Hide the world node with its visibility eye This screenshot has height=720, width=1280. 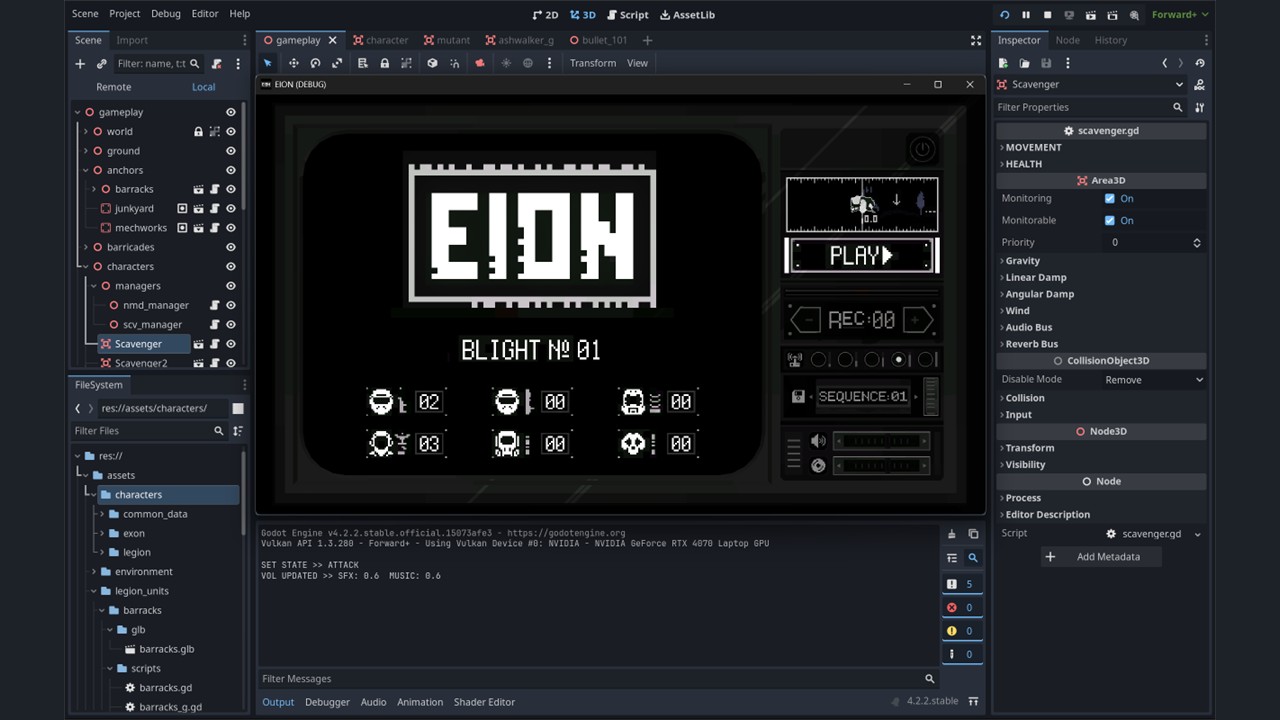pos(230,131)
